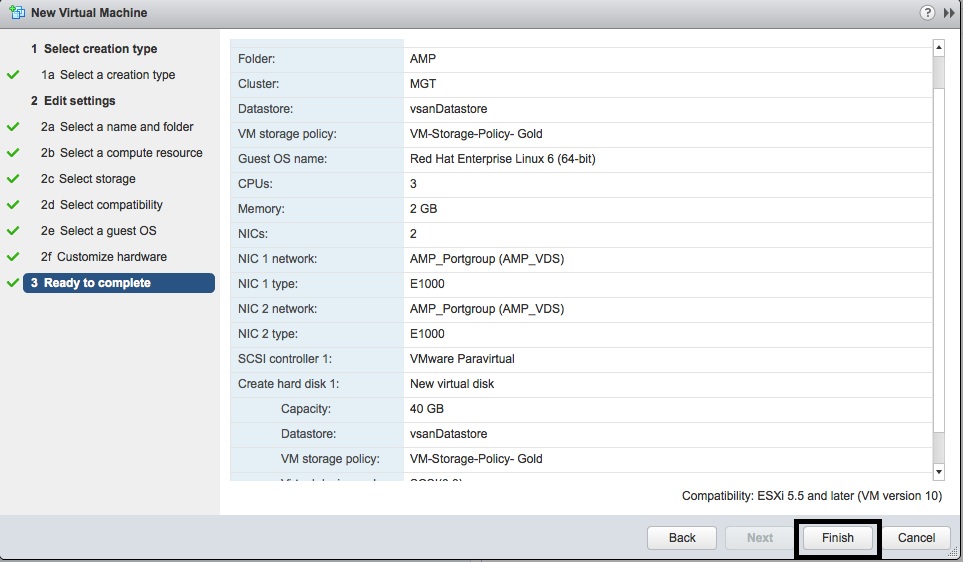Click green checkmark beside Customize hardware
The width and height of the screenshot is (963, 562).
pyautogui.click(x=13, y=257)
